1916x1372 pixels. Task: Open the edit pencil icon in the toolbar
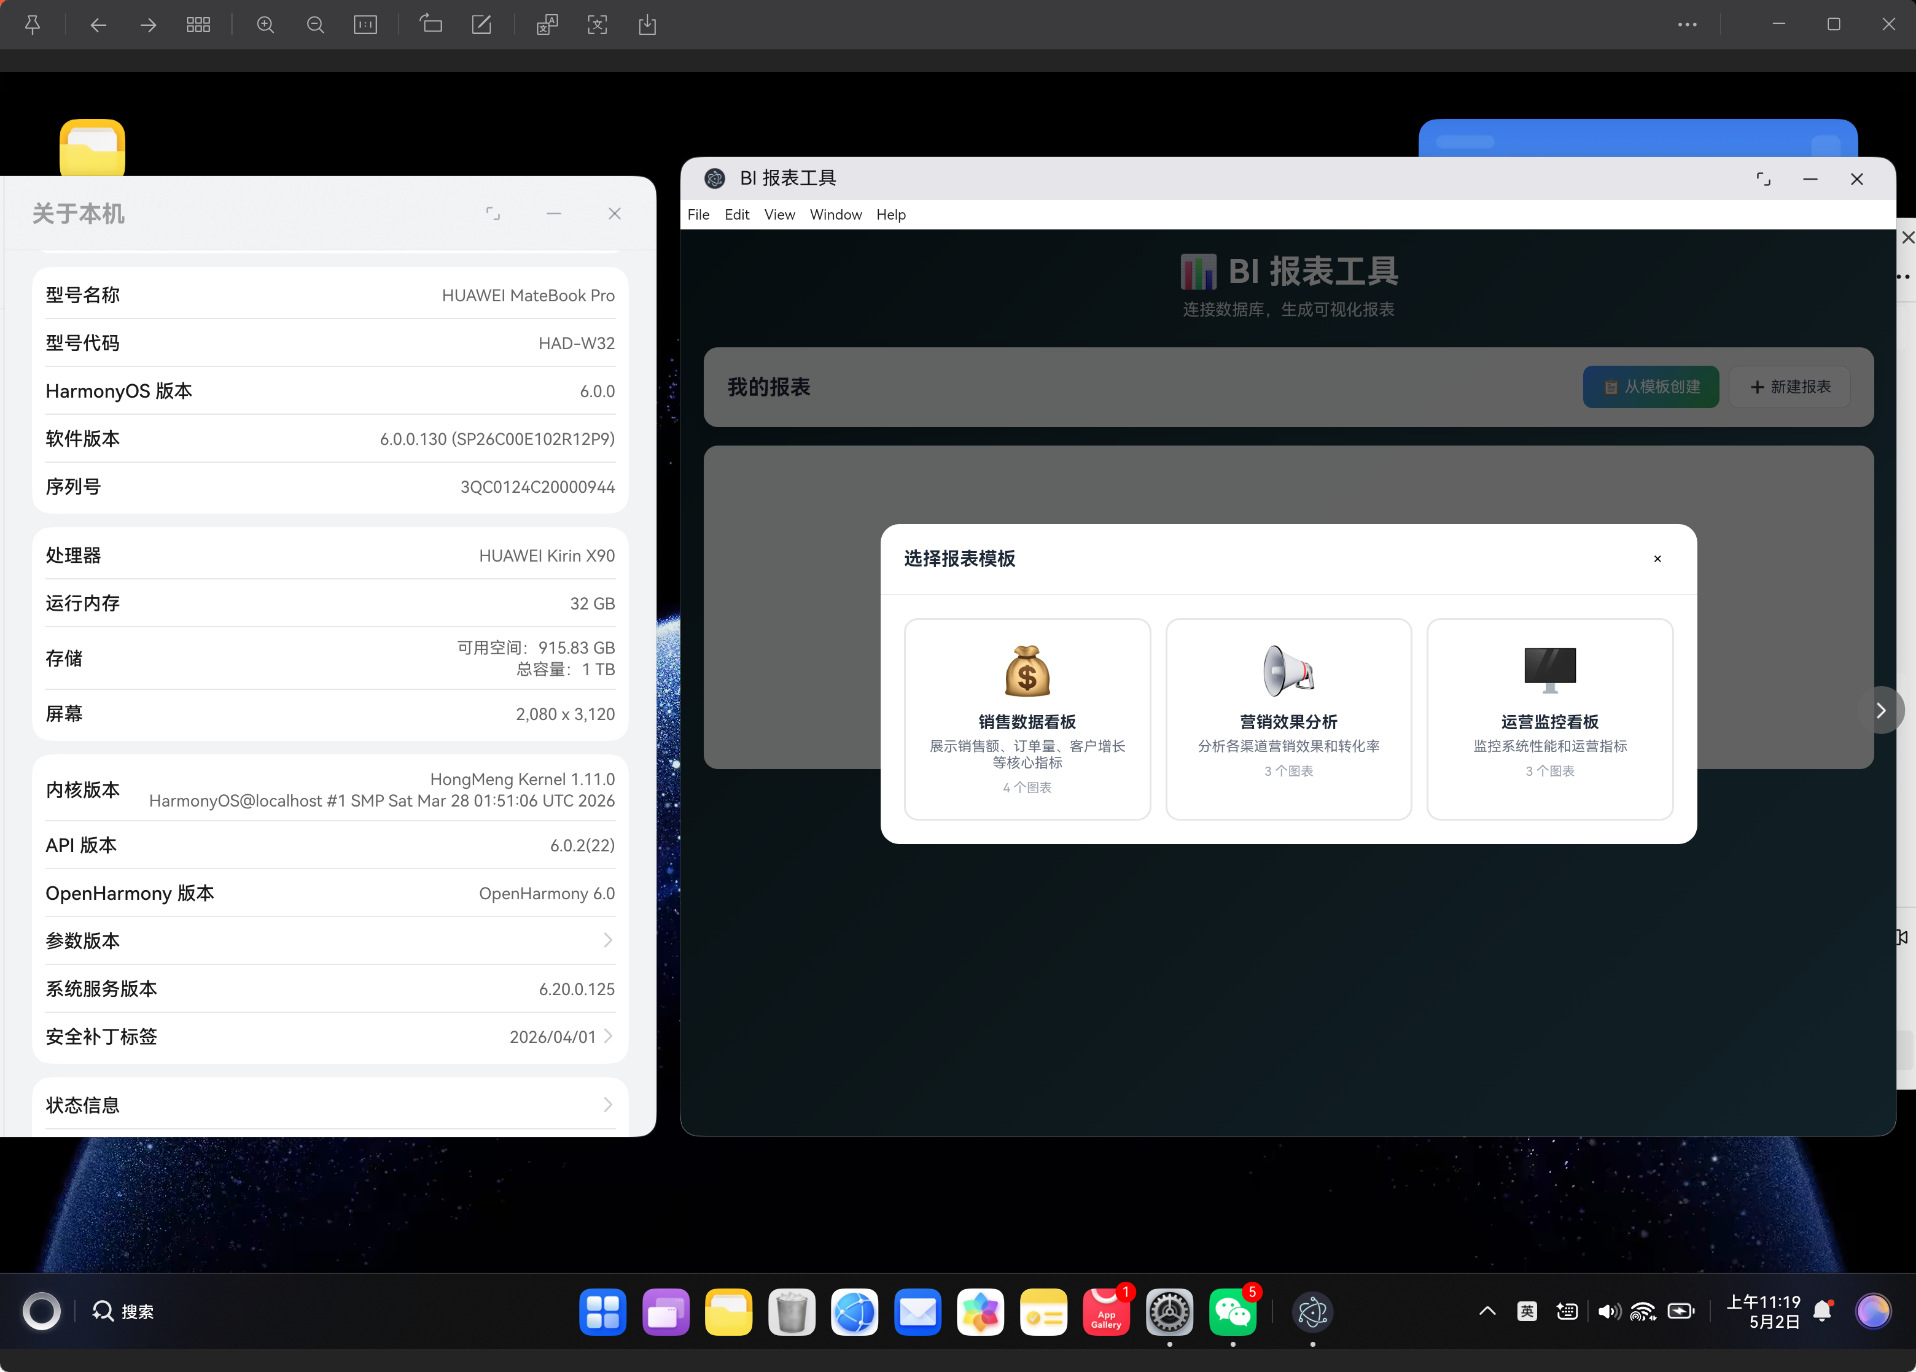point(481,25)
